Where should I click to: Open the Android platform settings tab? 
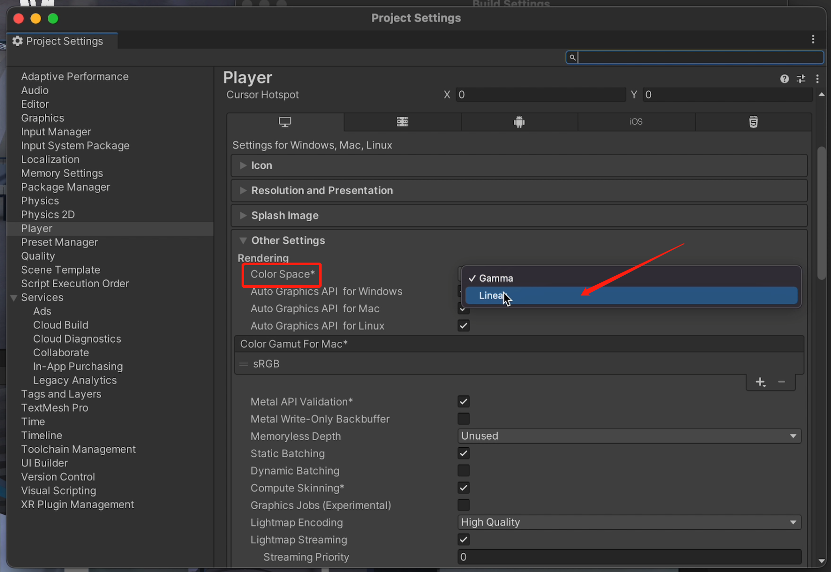pos(519,122)
